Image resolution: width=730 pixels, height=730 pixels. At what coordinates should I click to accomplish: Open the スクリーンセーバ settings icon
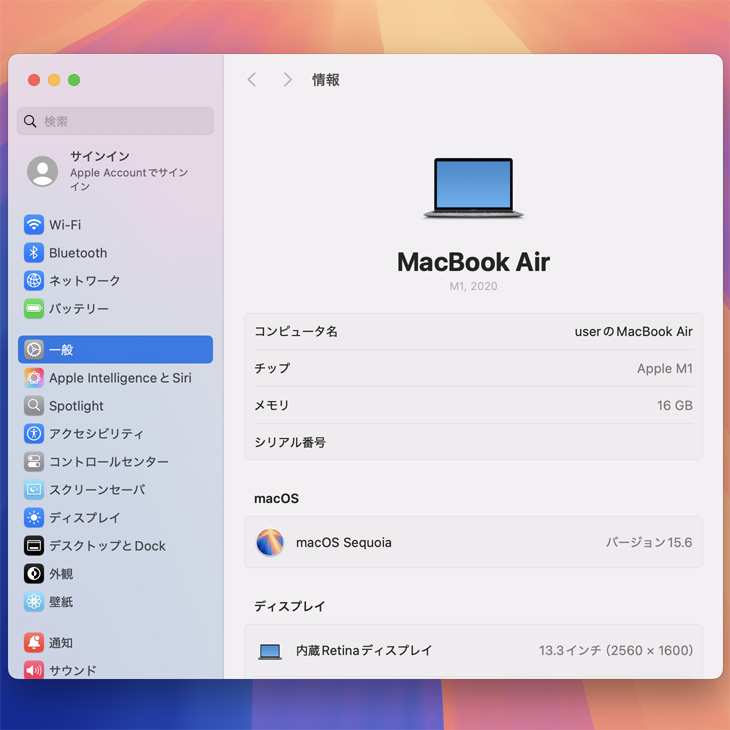(34, 490)
